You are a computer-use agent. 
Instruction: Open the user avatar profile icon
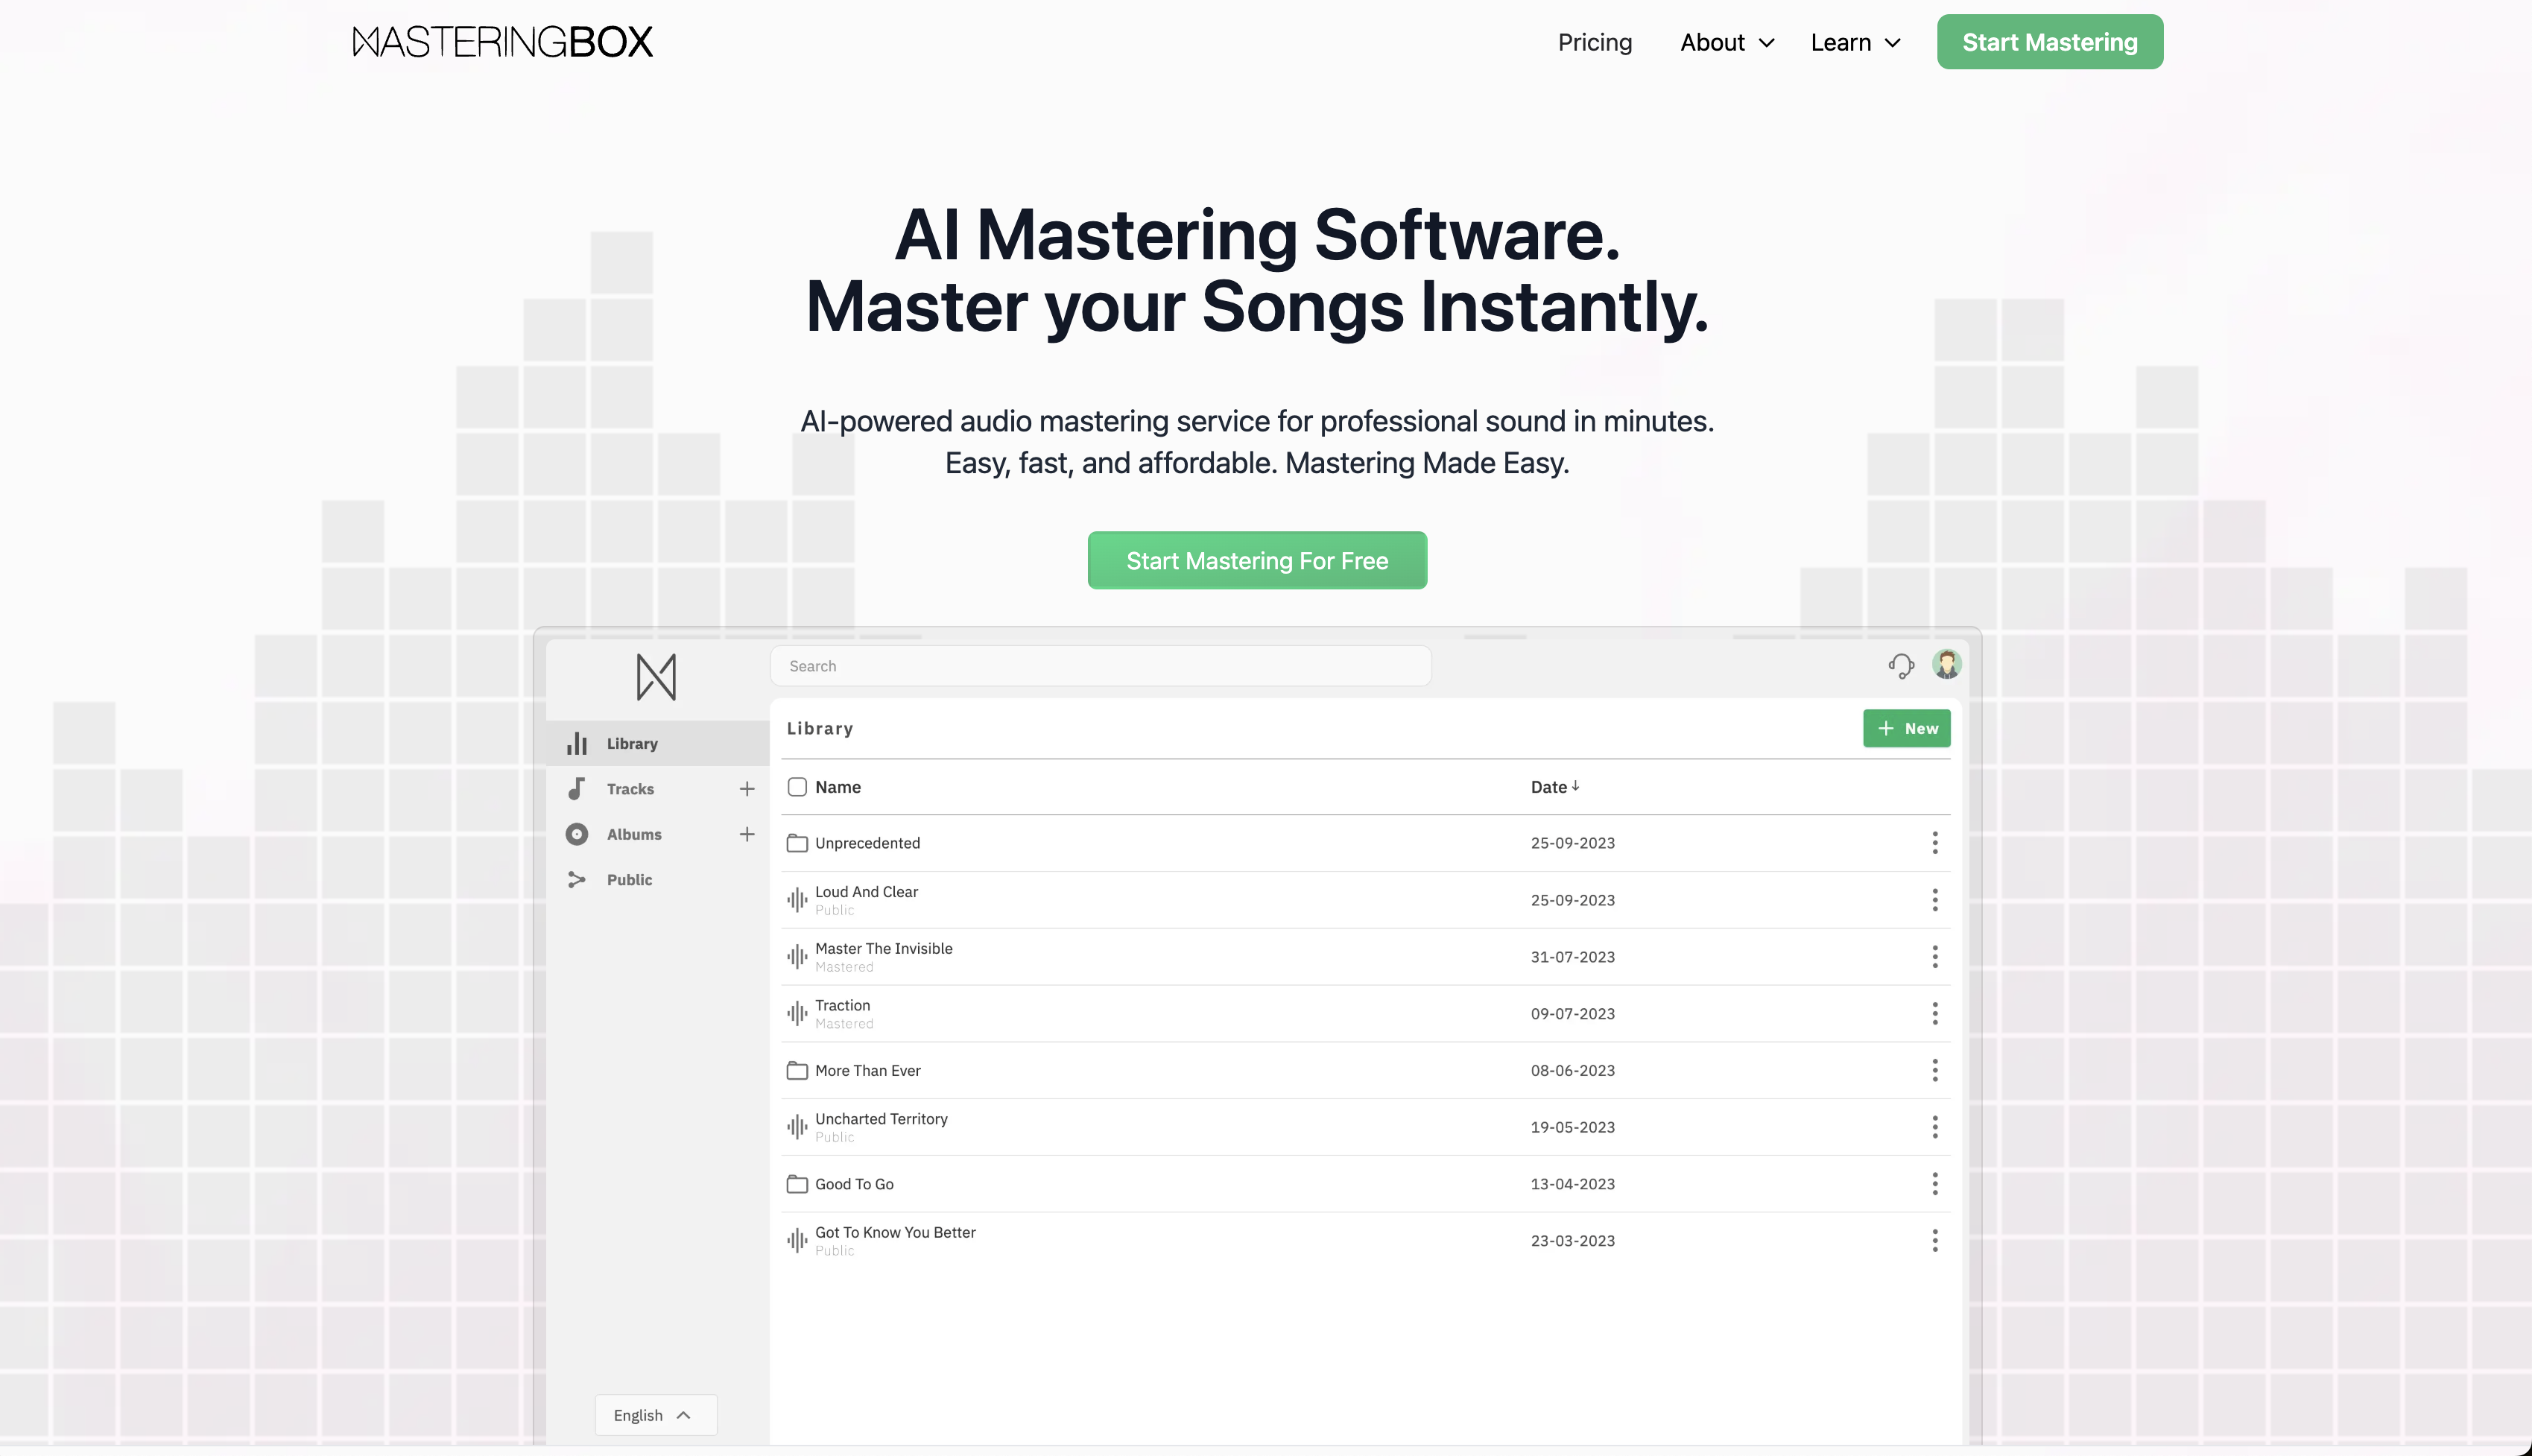point(1946,664)
